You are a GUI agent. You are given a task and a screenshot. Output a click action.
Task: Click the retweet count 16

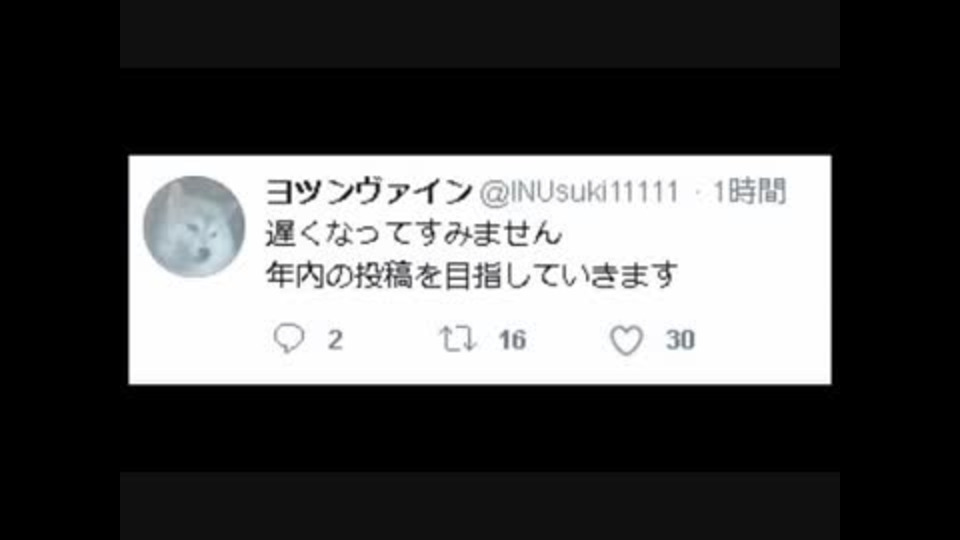[x=512, y=340]
